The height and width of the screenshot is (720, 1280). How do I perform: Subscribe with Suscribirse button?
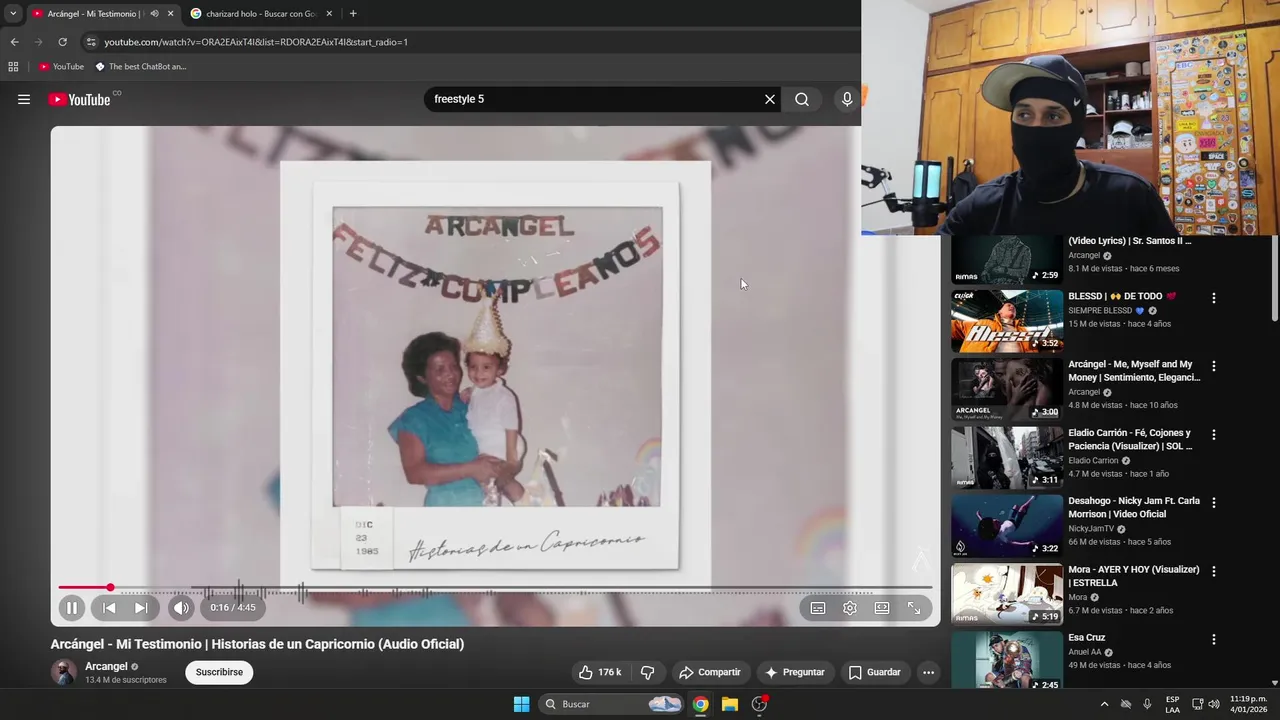click(x=219, y=672)
